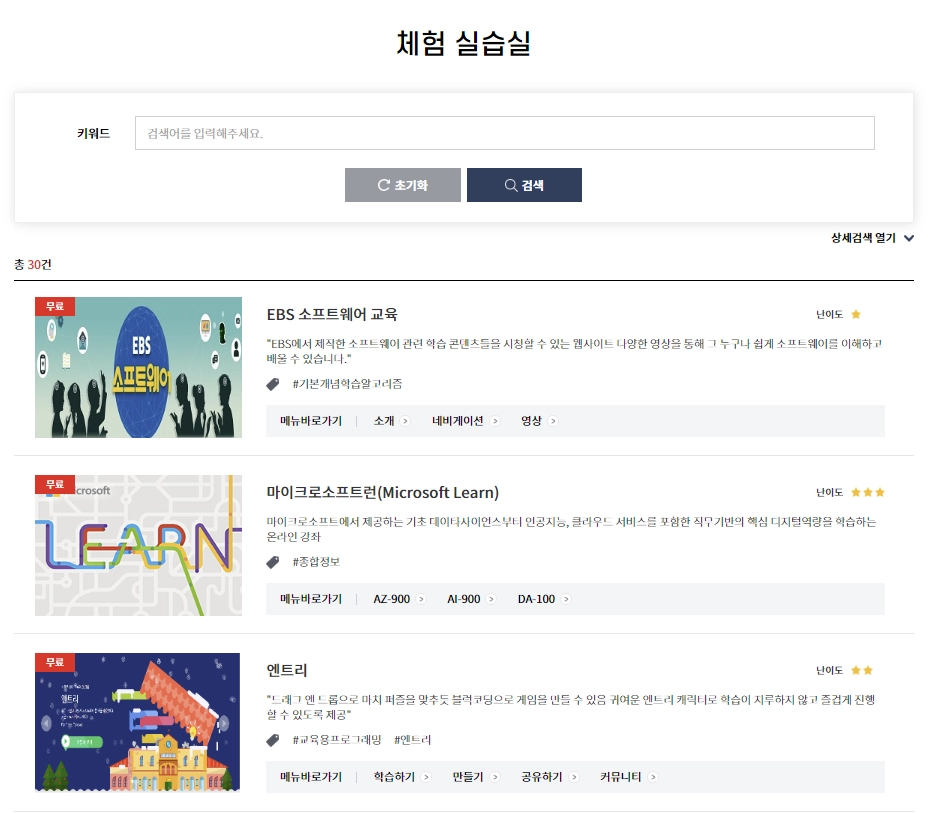928x813 pixels.
Task: Open the EBS 소프트웨어 교육 title
Action: pos(332,314)
